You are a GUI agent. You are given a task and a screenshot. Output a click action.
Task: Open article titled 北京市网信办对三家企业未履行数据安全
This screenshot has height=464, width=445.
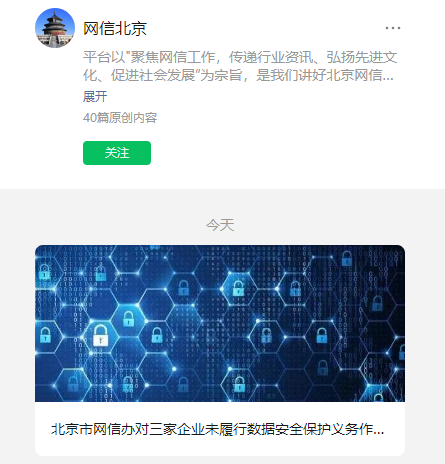217,429
